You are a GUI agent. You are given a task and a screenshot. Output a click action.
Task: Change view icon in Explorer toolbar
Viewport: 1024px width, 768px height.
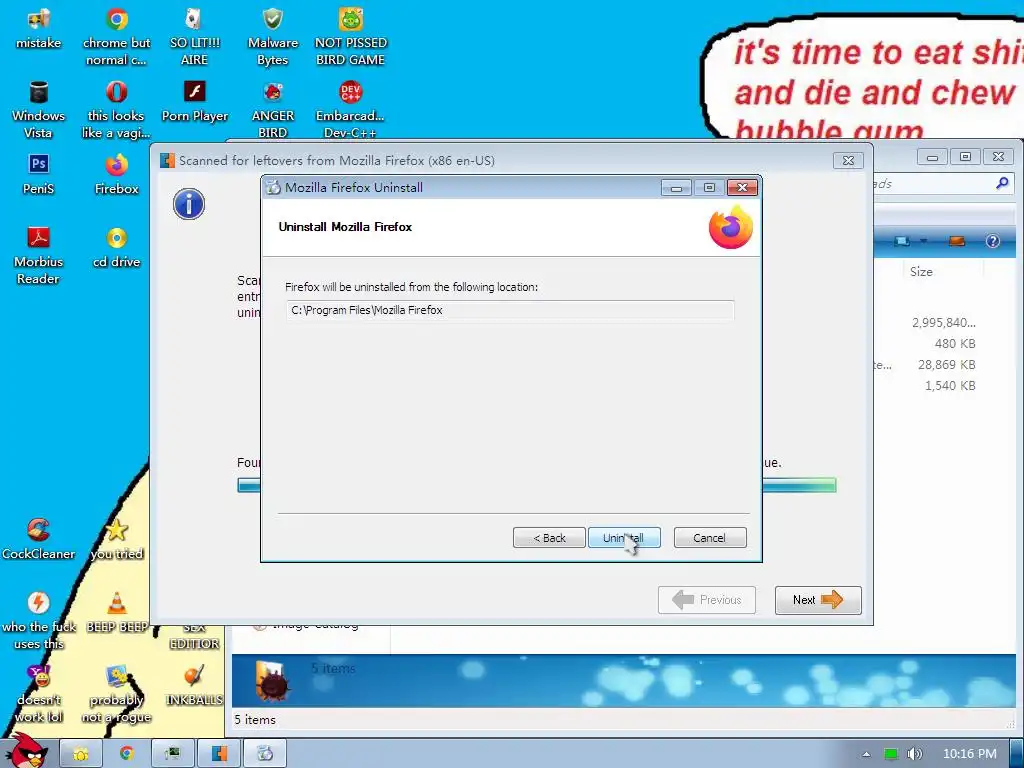click(x=903, y=241)
